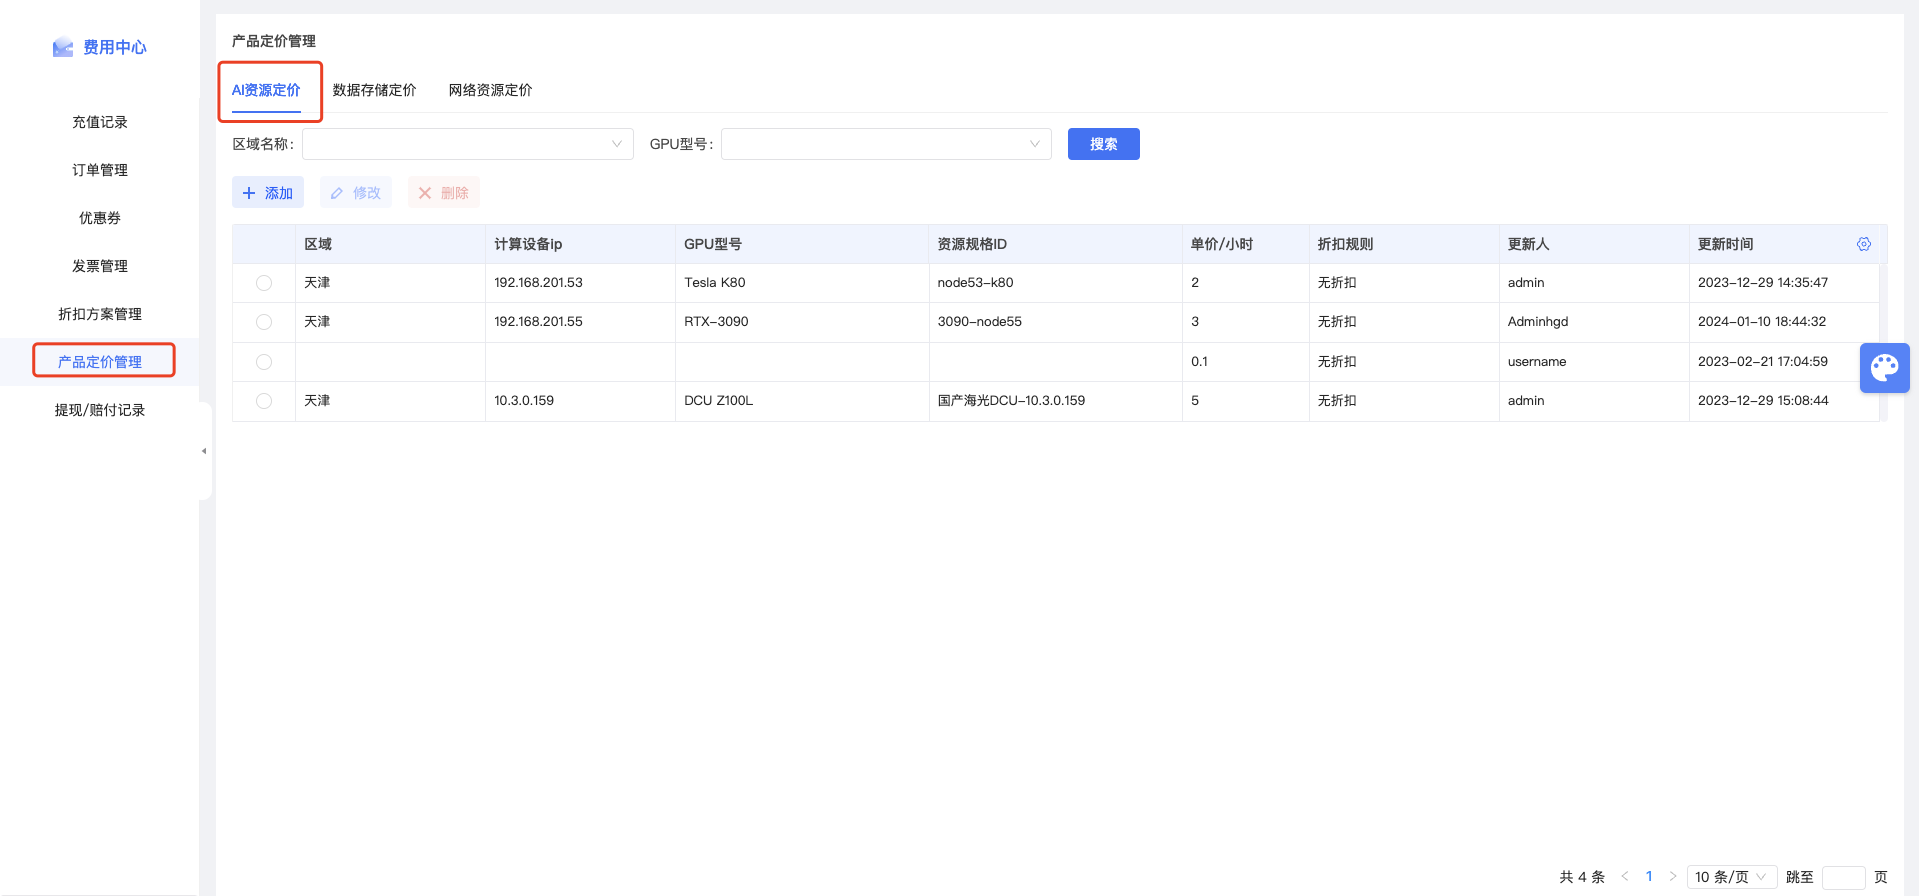Open 折扣方案管理 in the sidebar
Viewport: 1919px width, 896px height.
pyautogui.click(x=100, y=314)
